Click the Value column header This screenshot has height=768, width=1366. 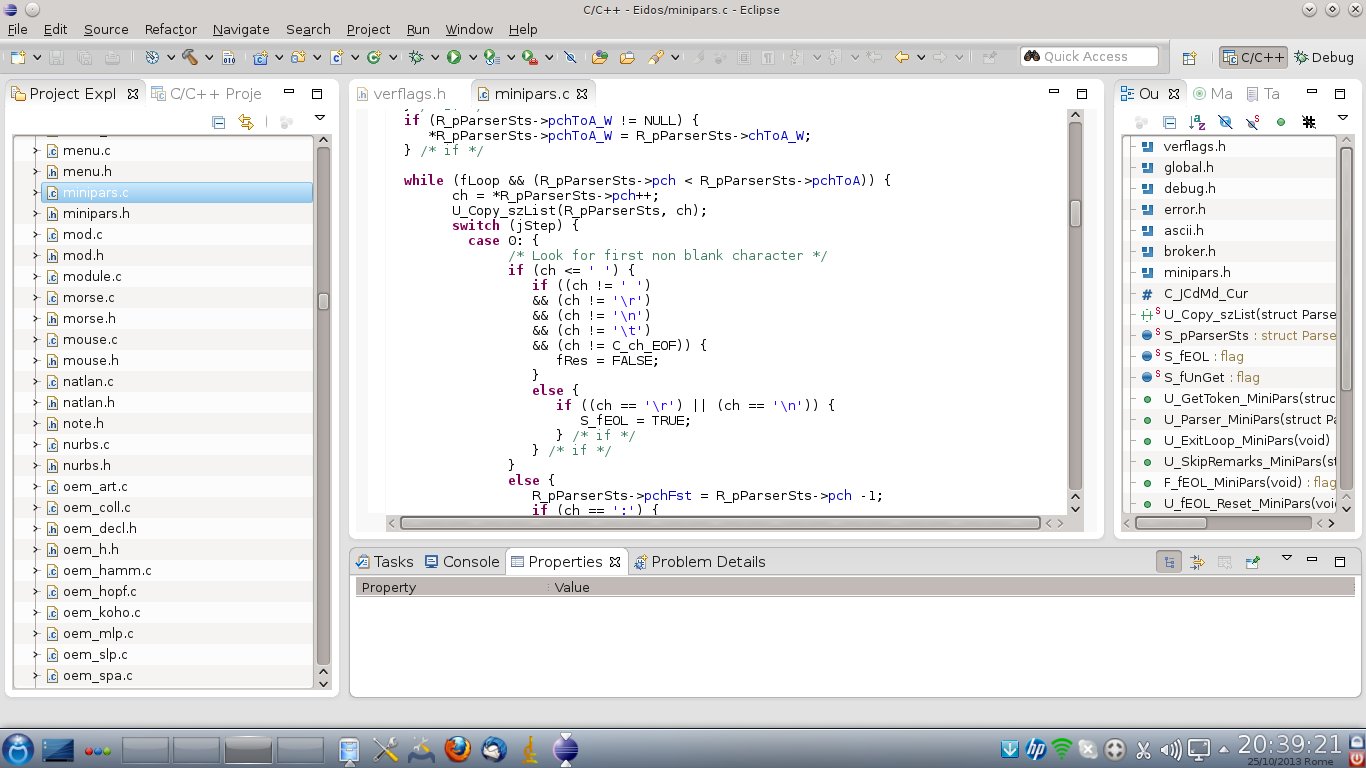tap(572, 587)
